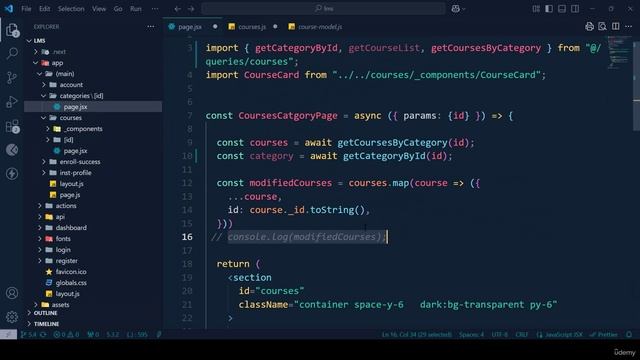Toggle the Primary Side Bar

[x=549, y=9]
